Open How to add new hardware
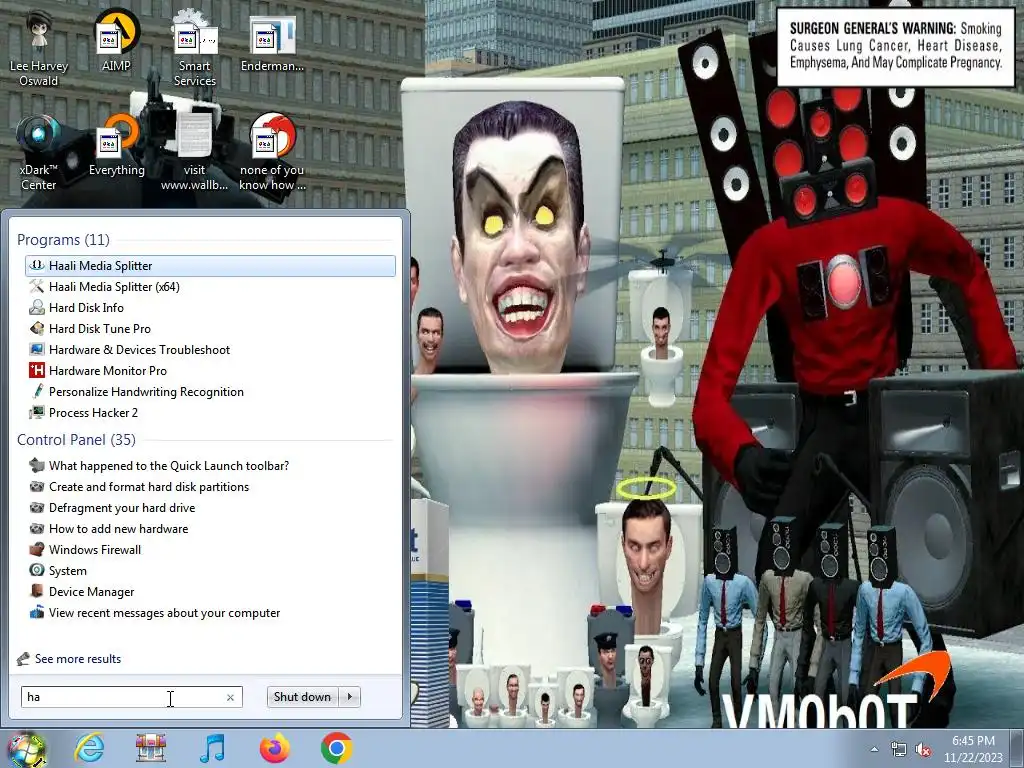 [210, 528]
